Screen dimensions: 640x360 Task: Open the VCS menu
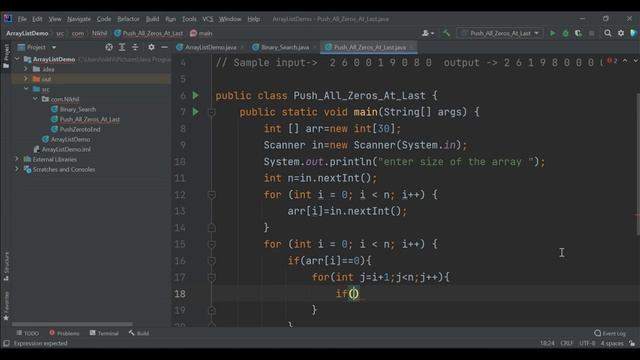[x=208, y=19]
